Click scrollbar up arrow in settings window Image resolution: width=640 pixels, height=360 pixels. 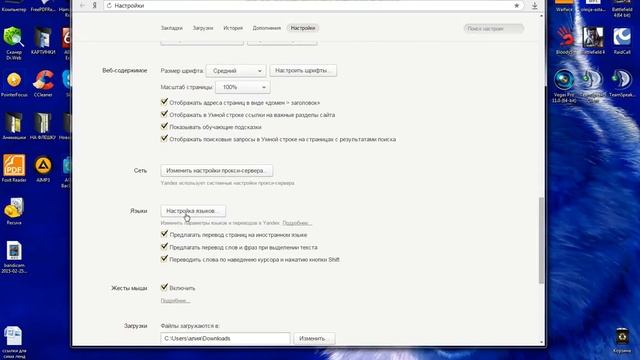pyautogui.click(x=542, y=16)
